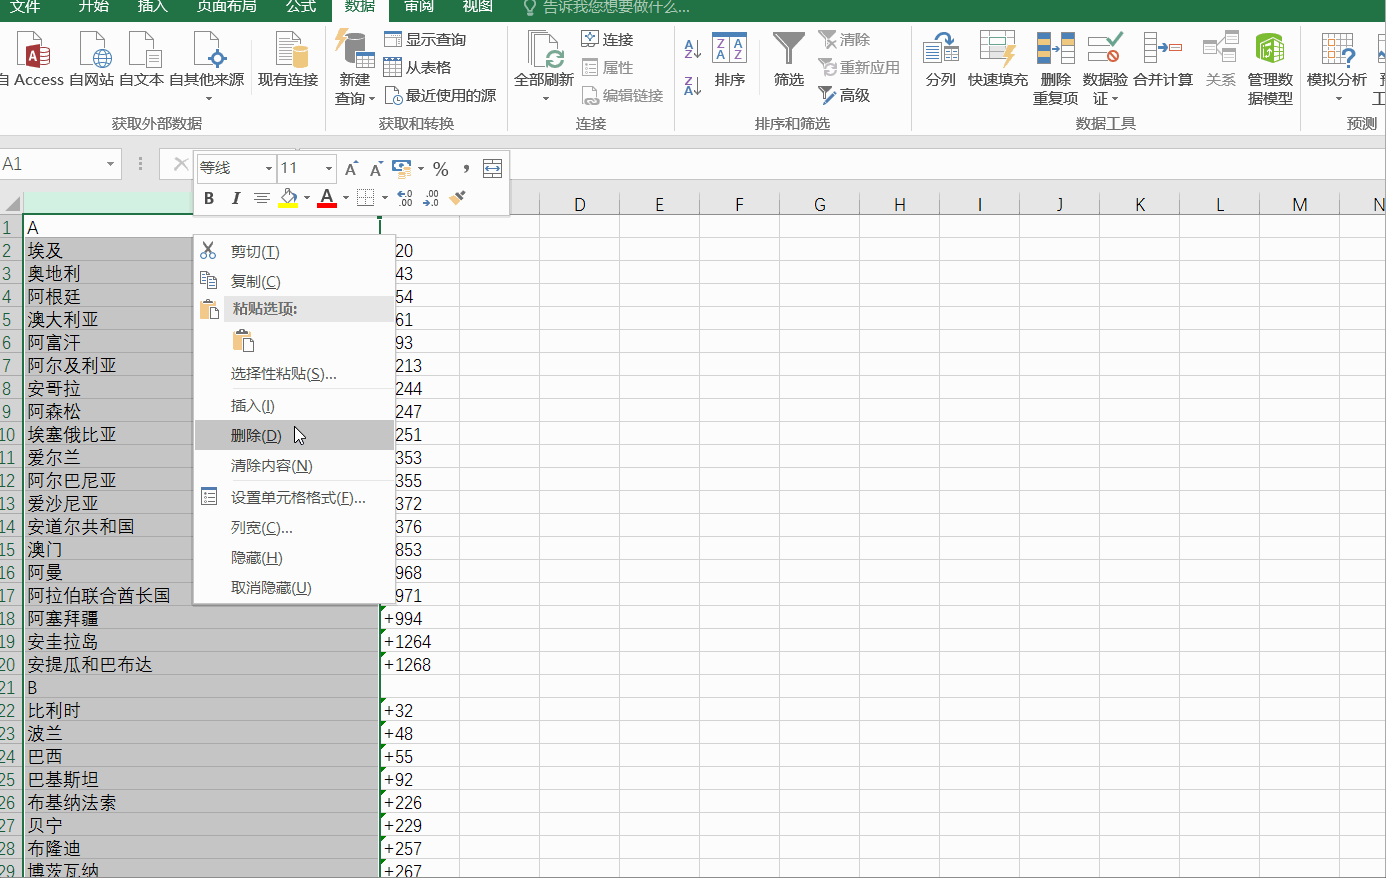Click the Borders icon in mini toolbar
This screenshot has width=1386, height=878.
365,198
